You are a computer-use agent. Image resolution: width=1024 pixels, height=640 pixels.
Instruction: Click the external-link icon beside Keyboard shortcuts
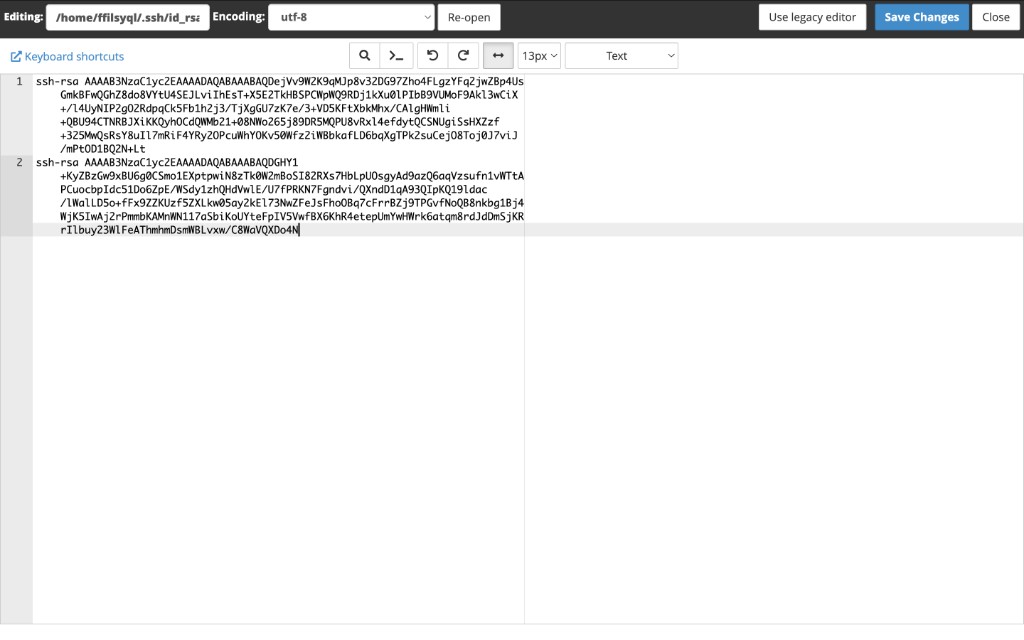pos(16,57)
